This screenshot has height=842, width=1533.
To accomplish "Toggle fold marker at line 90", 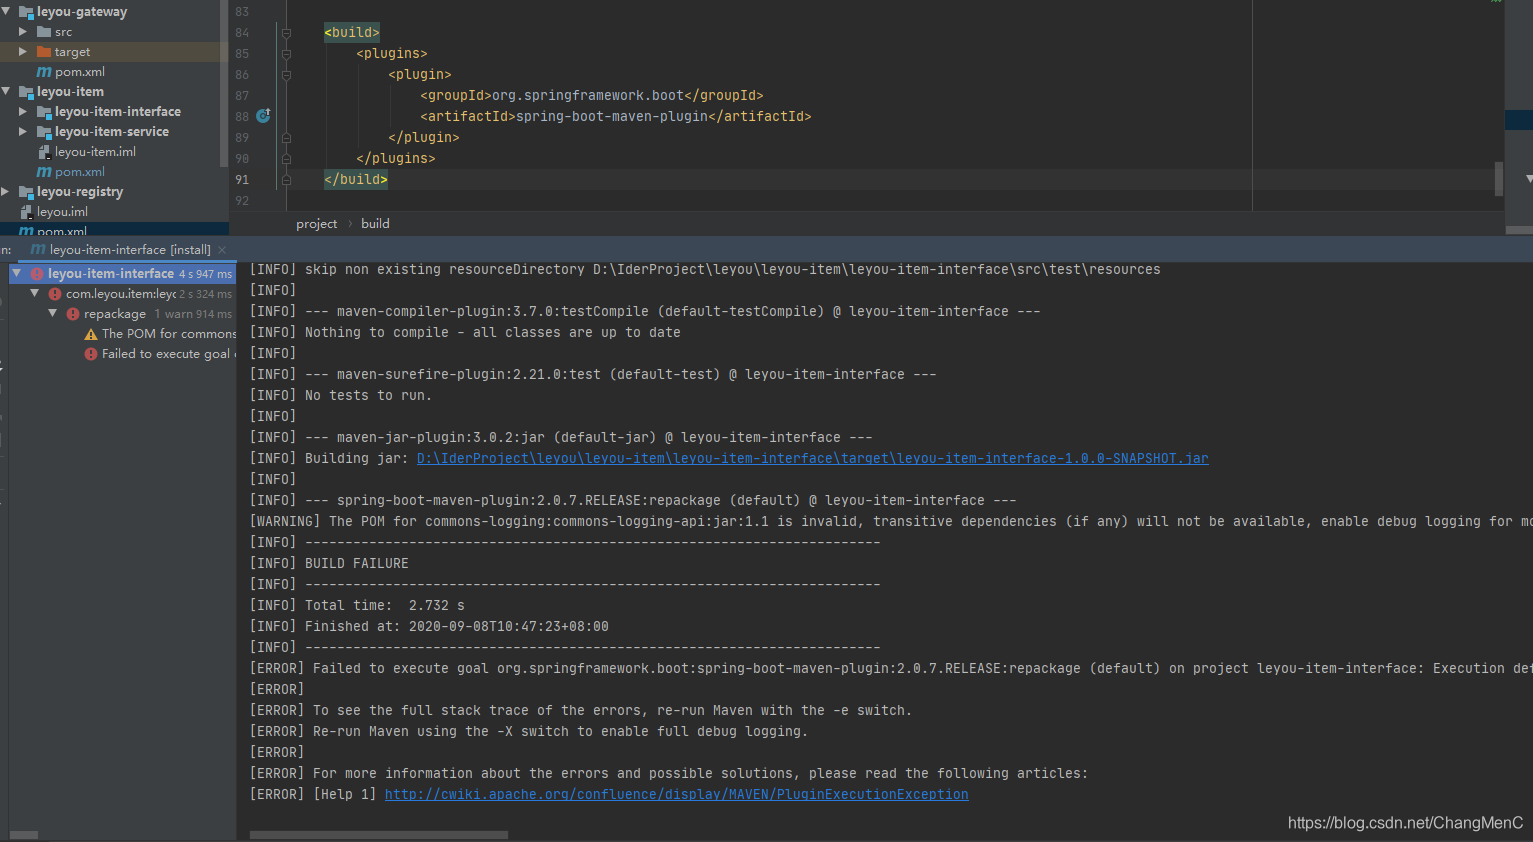I will [286, 159].
